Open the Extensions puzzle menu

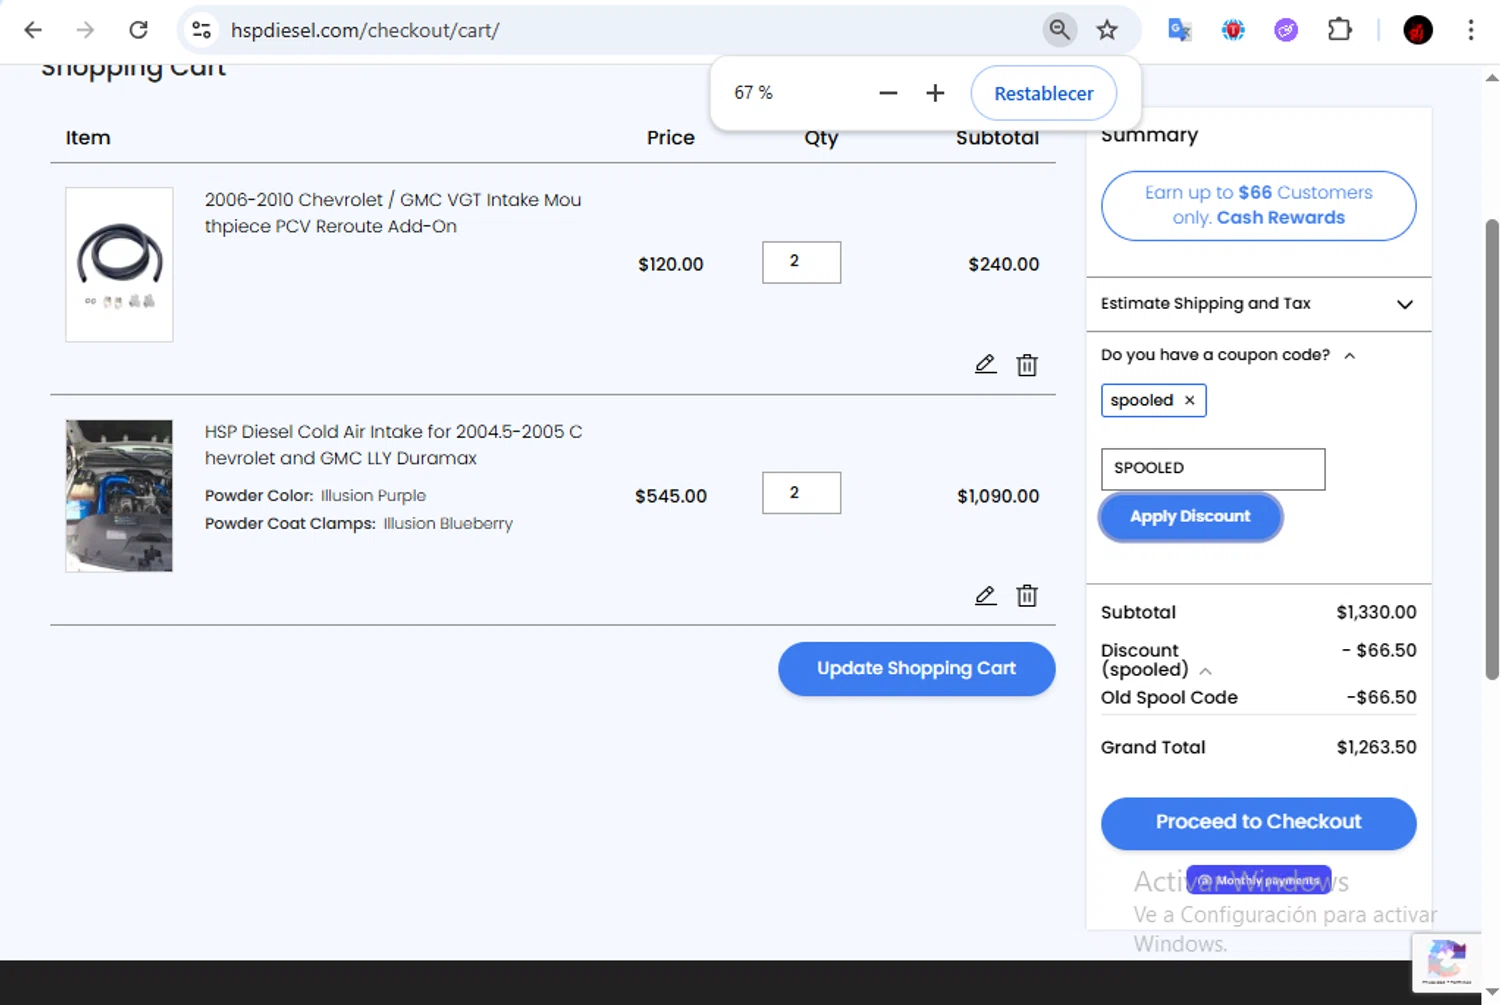coord(1340,30)
